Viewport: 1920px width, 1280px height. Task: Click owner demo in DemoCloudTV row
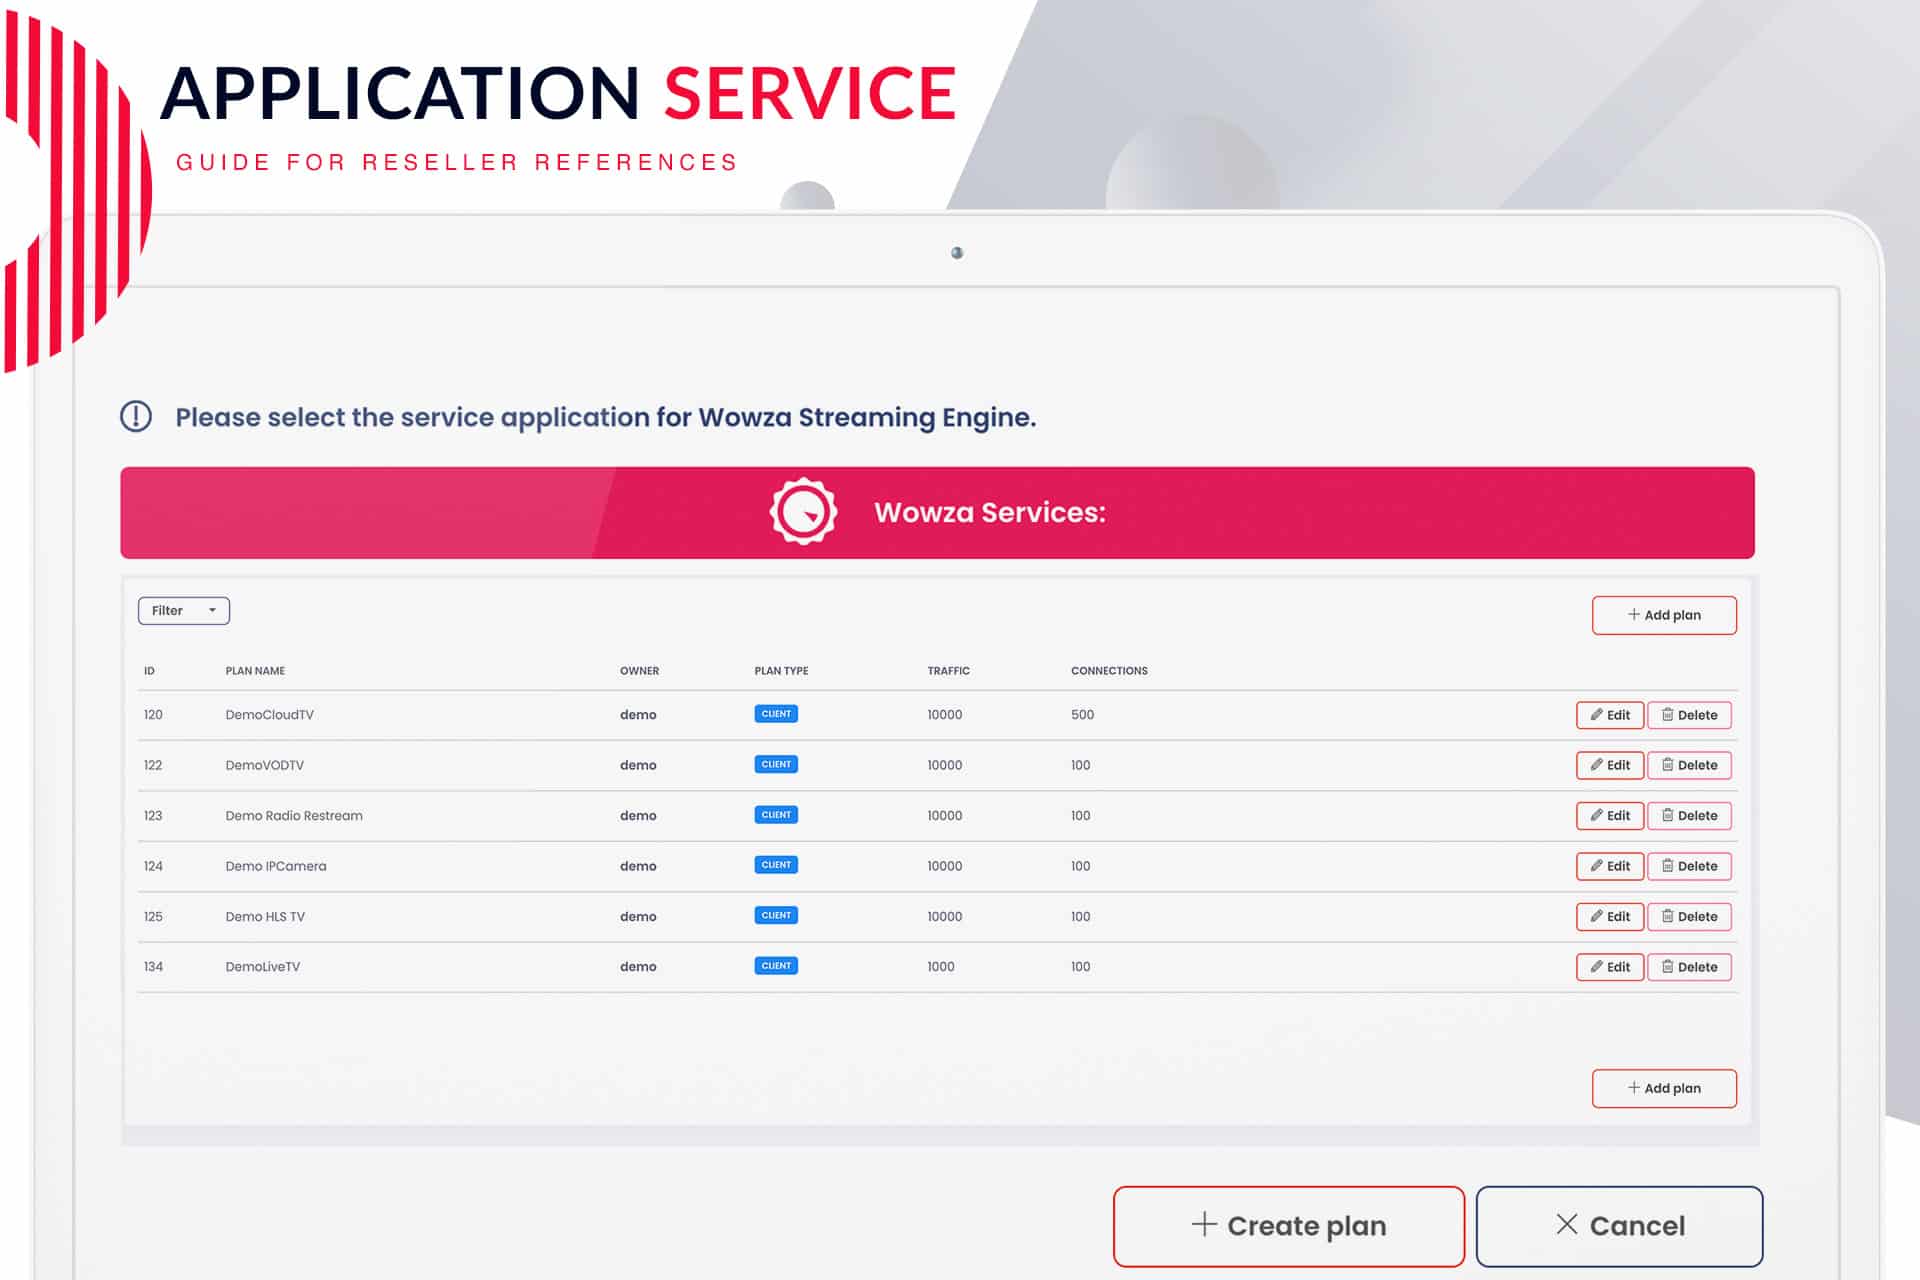pos(638,715)
